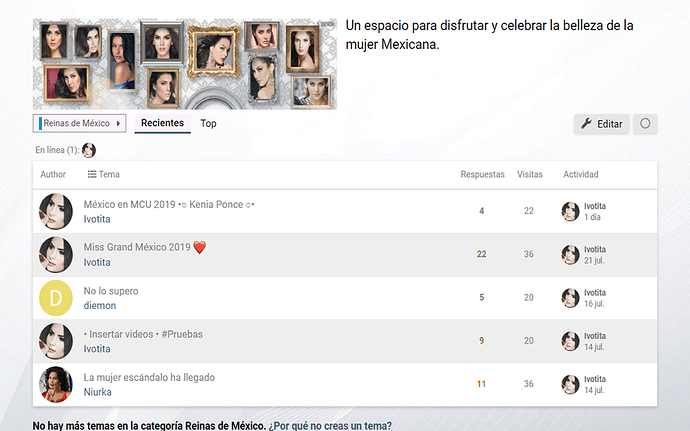Click the Niurka author avatar
Viewport: 690px width, 431px height.
(x=56, y=384)
